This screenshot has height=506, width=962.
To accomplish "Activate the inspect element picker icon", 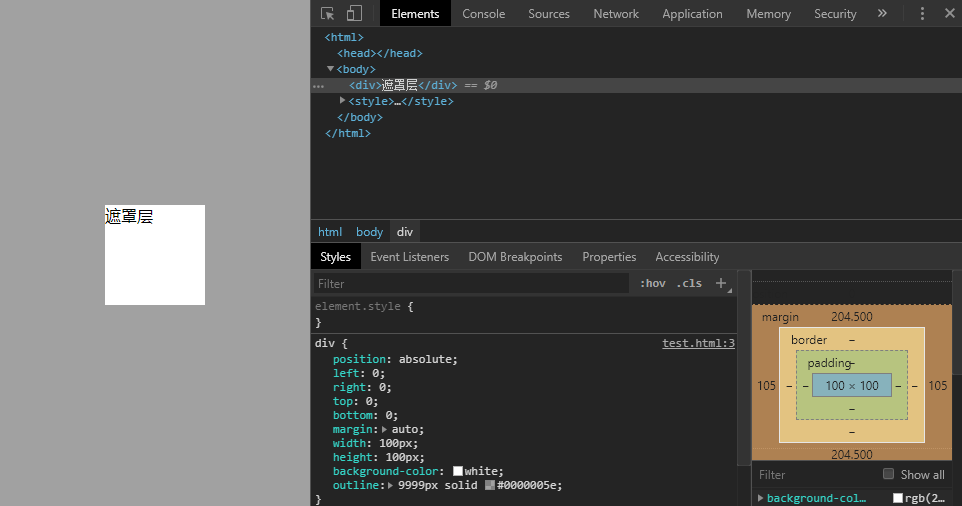I will tap(328, 13).
